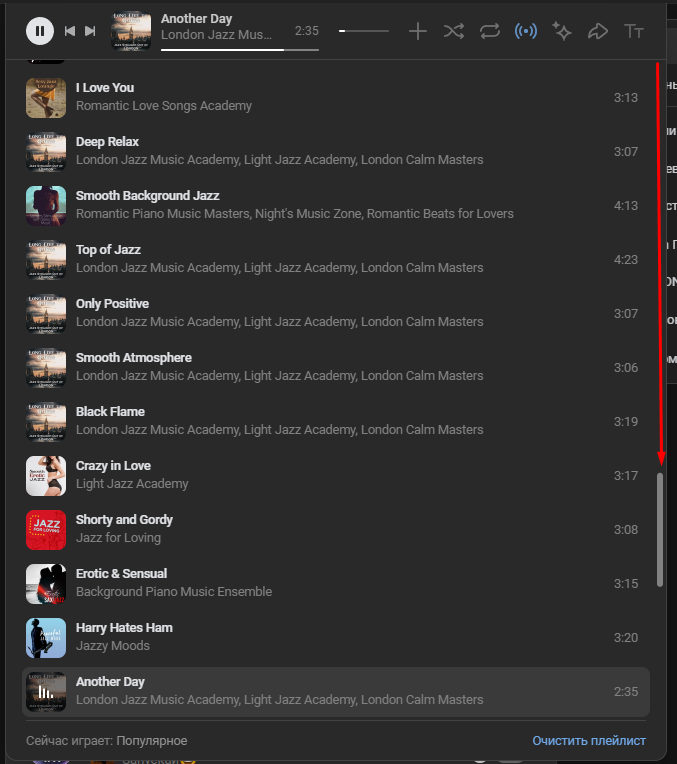Click the Erotic & Sensual cover thumbnail
Screen dimensions: 677x764
pos(46,584)
